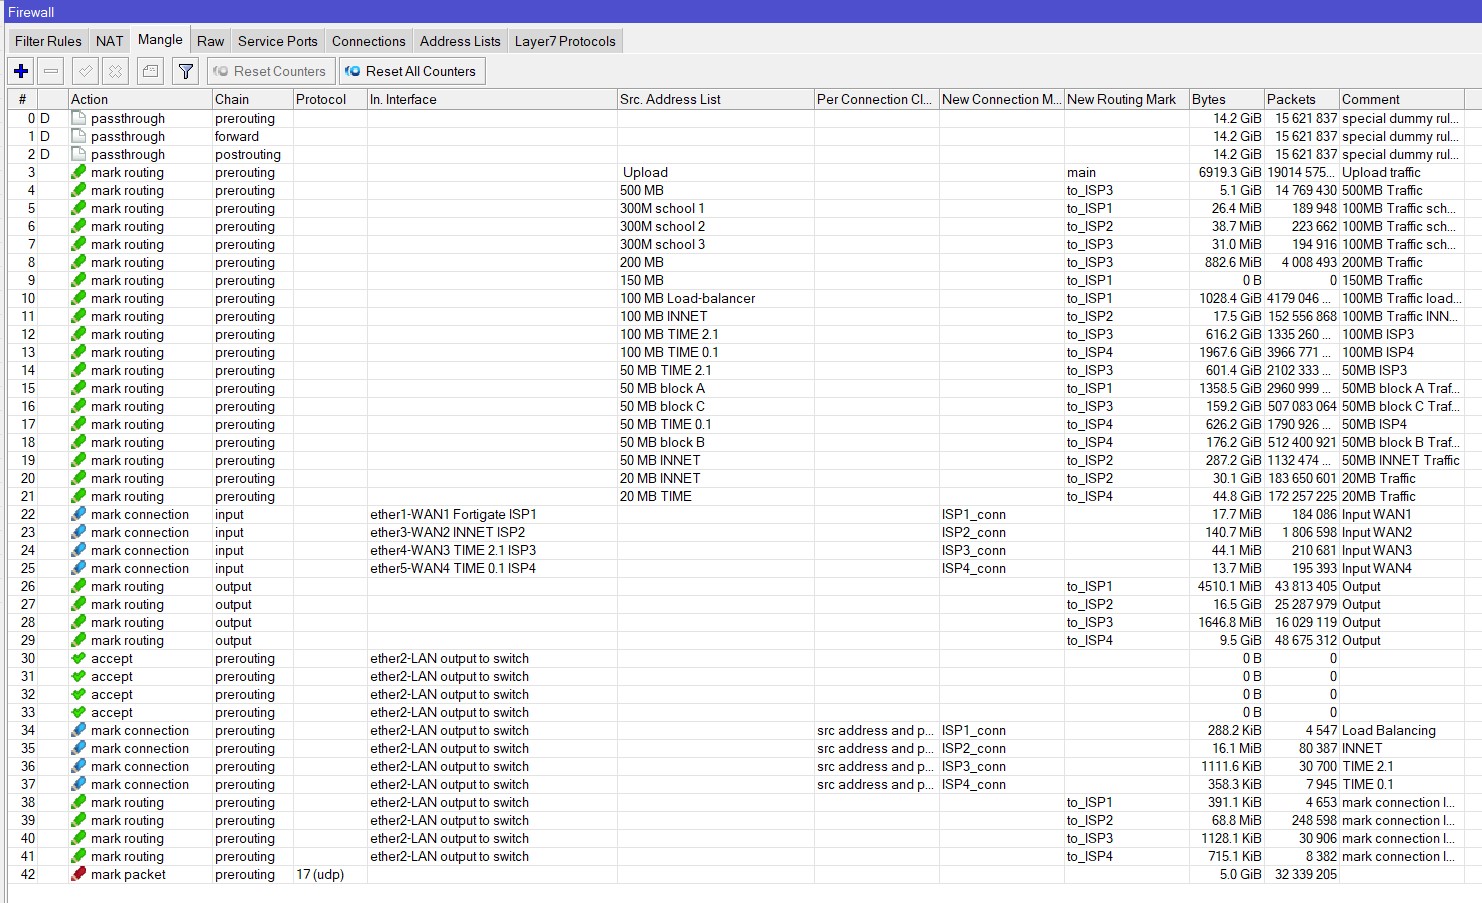Switch to the NAT tab

[109, 41]
